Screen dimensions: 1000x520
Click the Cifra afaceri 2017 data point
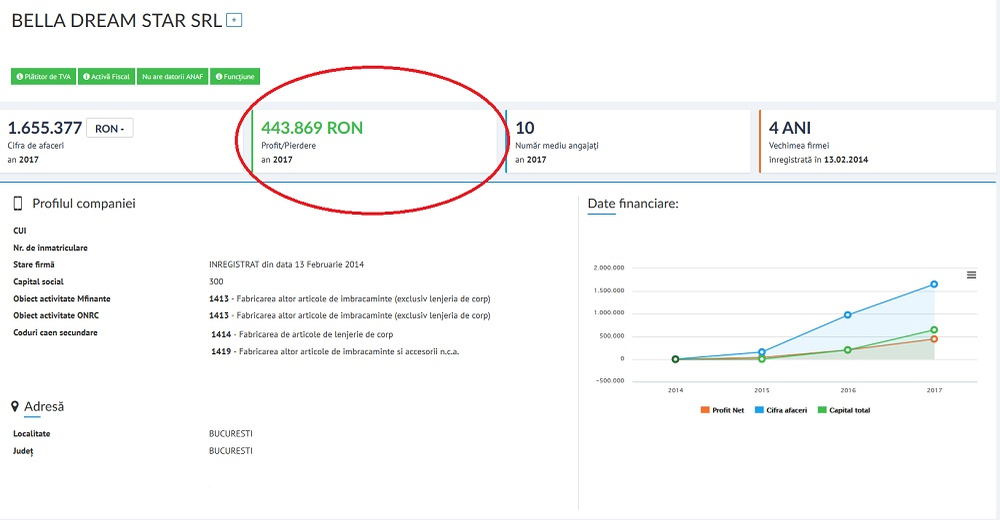pyautogui.click(x=934, y=284)
